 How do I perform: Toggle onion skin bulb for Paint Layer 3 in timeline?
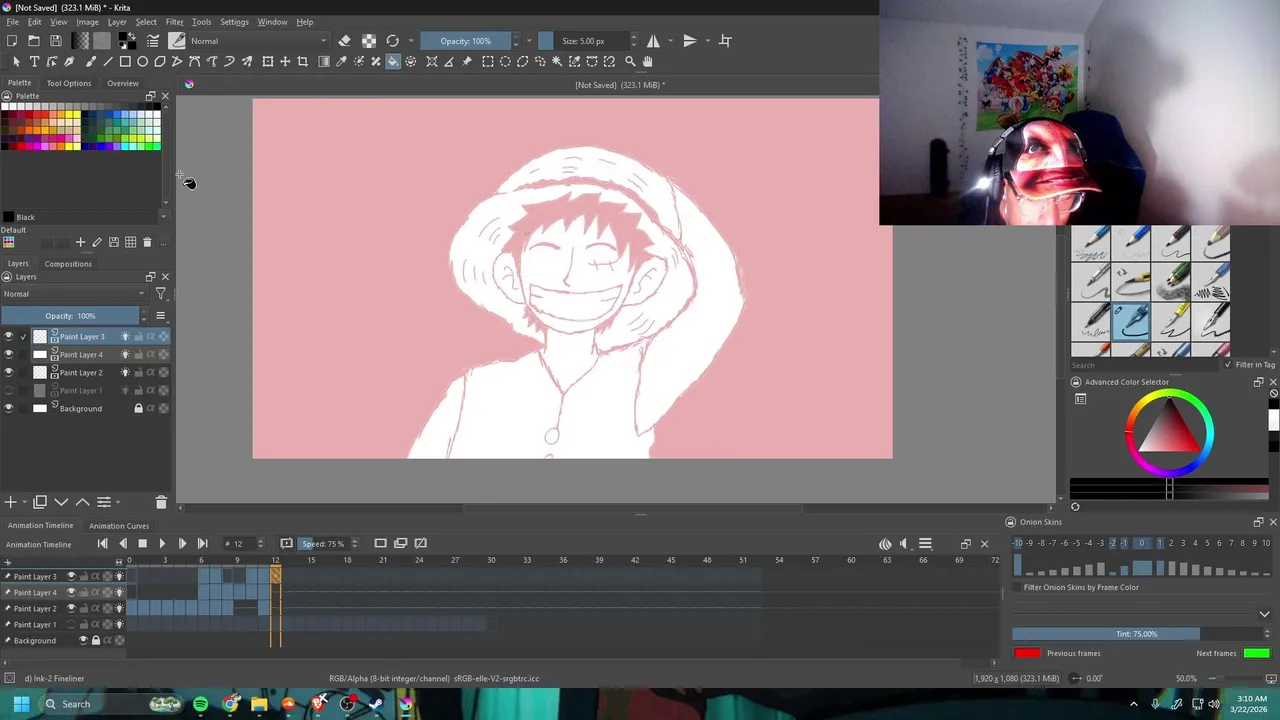click(x=119, y=577)
